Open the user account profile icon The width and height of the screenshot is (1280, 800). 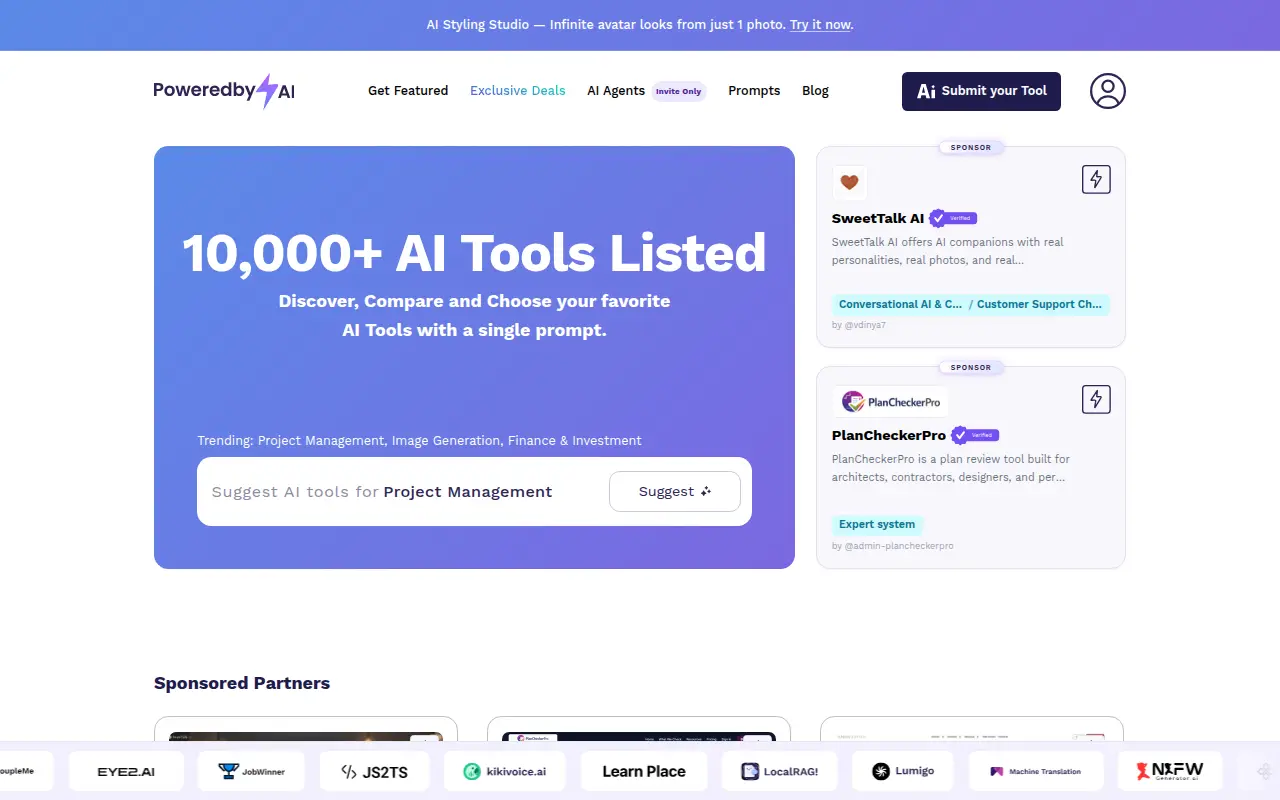click(1107, 91)
